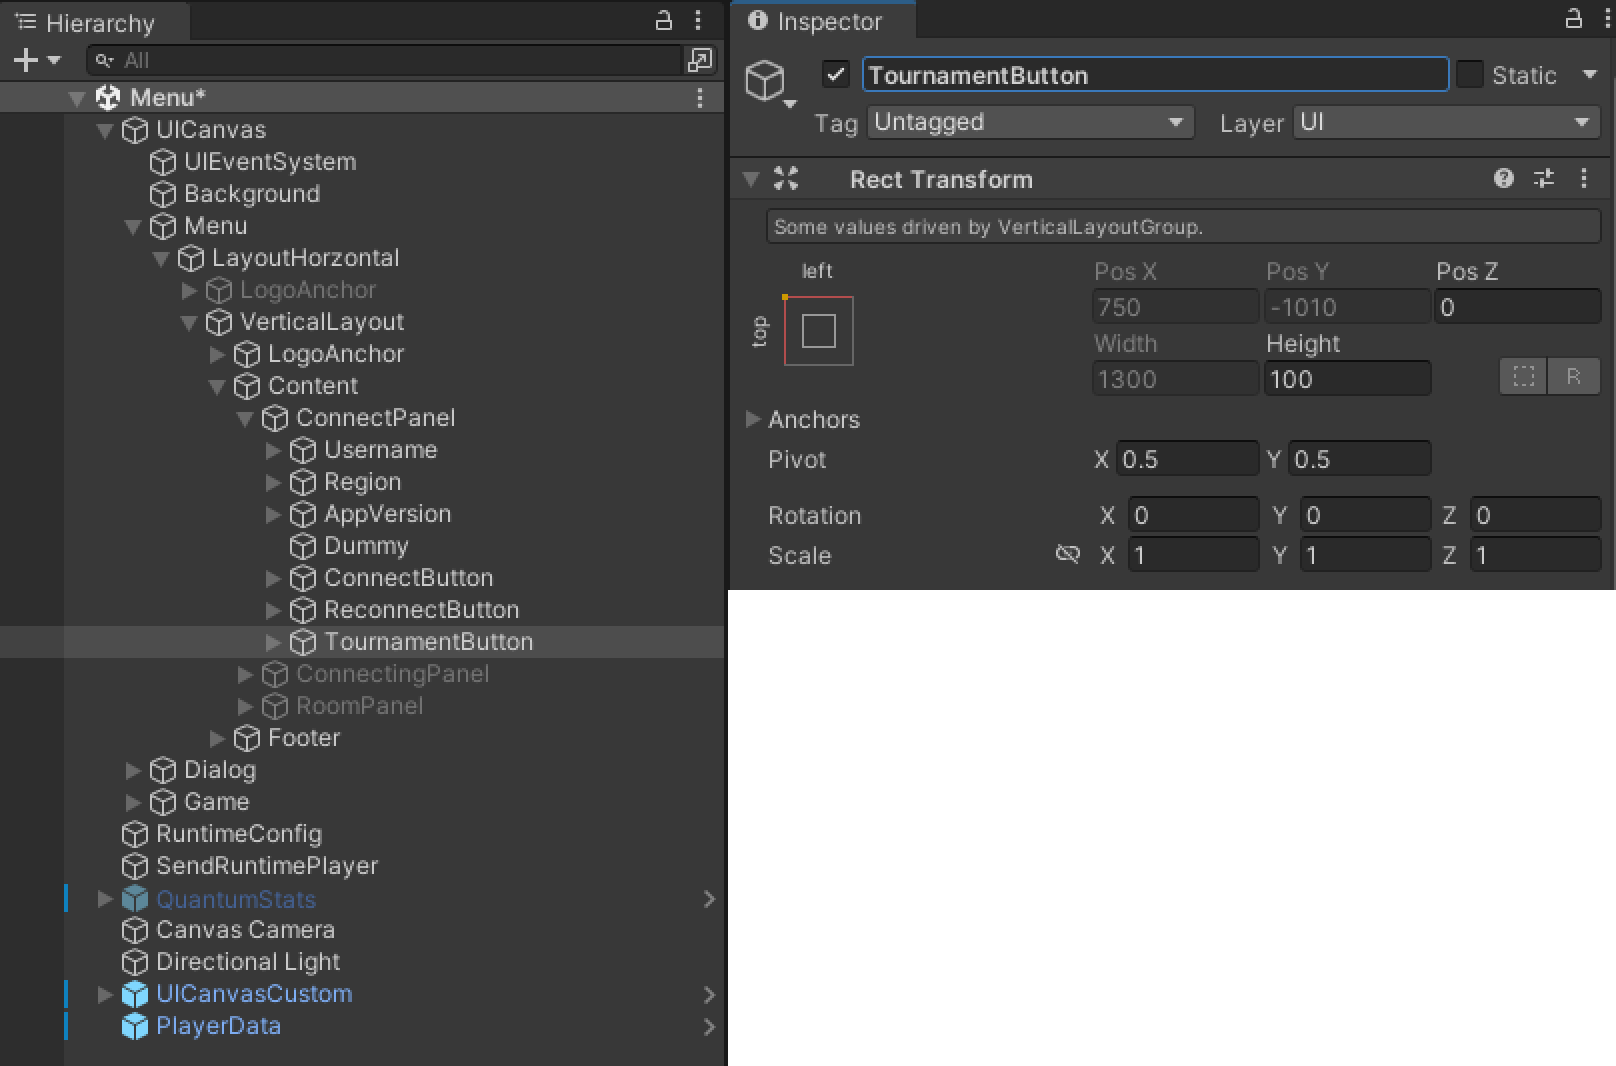
Task: Open Rect Transform help reference icon
Action: click(1503, 179)
